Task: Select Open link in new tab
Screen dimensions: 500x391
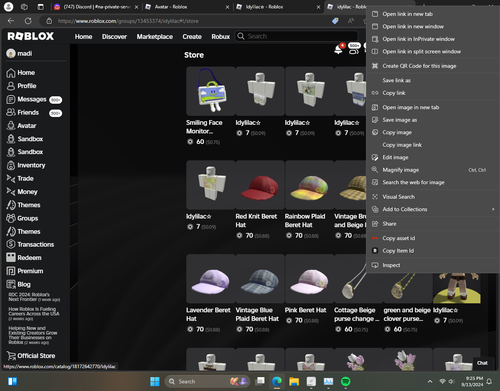Action: tap(433, 14)
